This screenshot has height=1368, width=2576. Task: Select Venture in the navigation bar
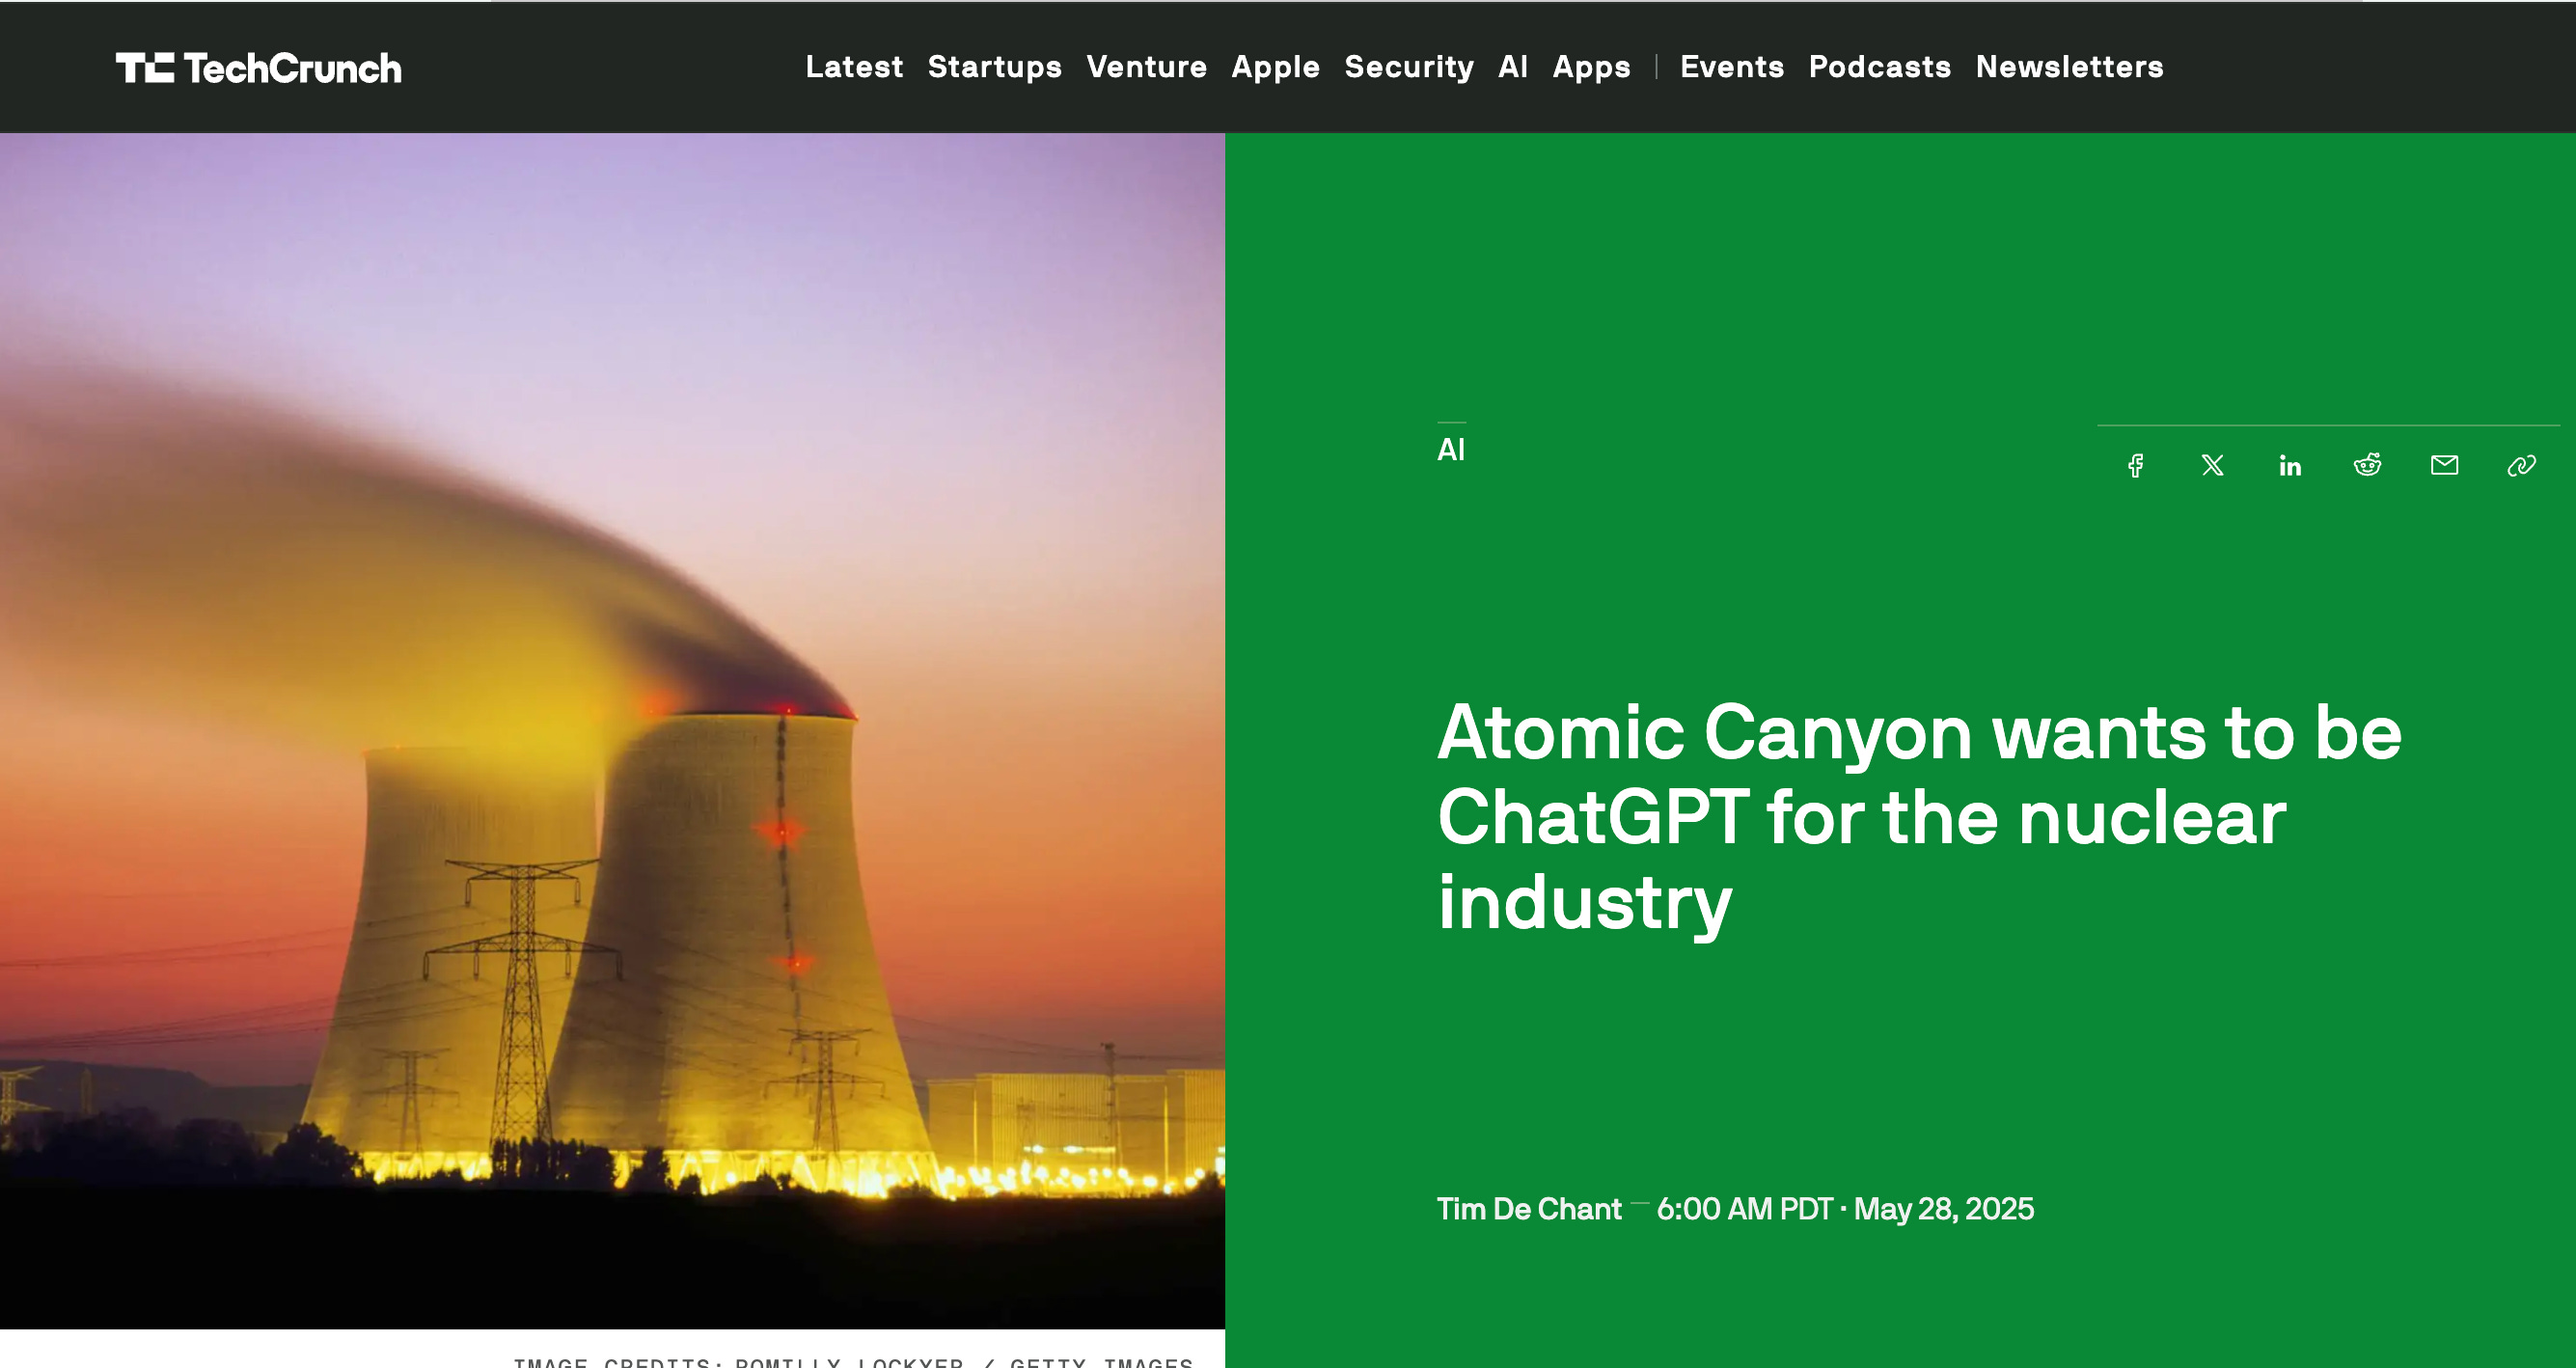[1146, 67]
